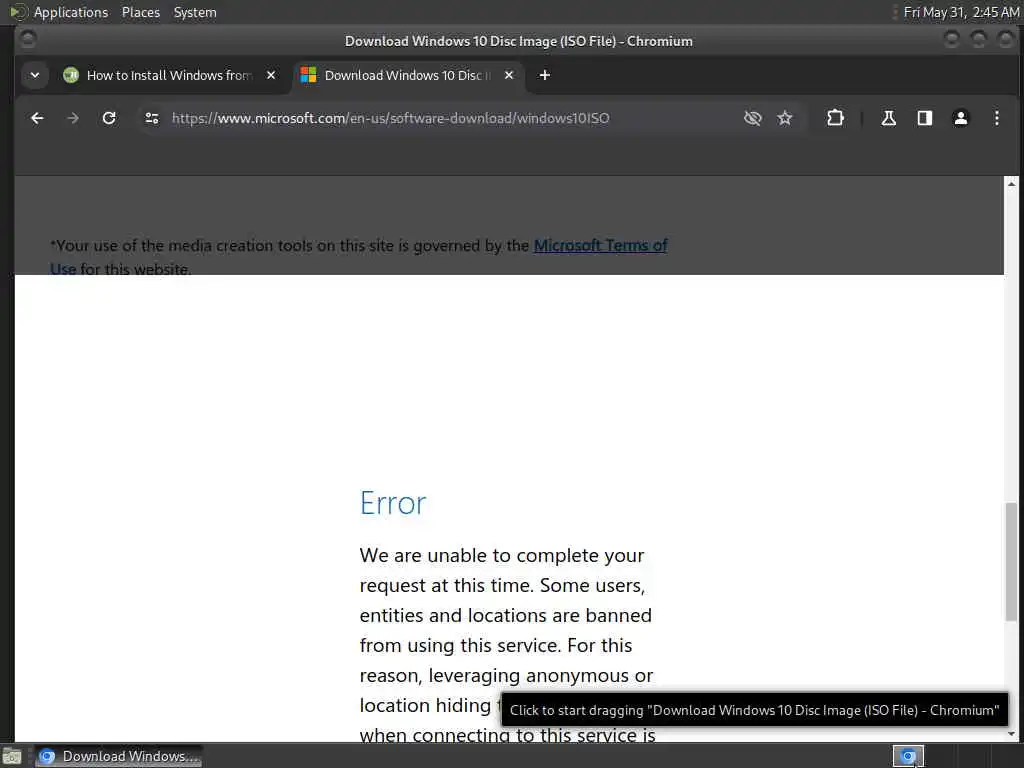Open site information icon in address bar
The width and height of the screenshot is (1024, 768).
152,118
